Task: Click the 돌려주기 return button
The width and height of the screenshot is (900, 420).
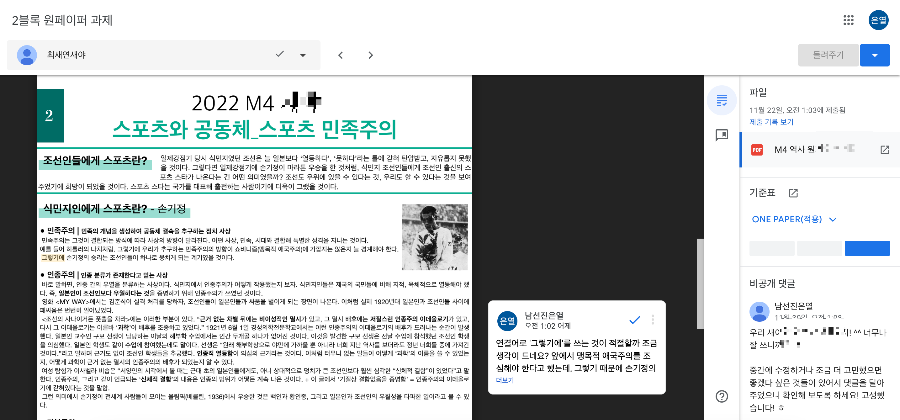Action: point(828,55)
